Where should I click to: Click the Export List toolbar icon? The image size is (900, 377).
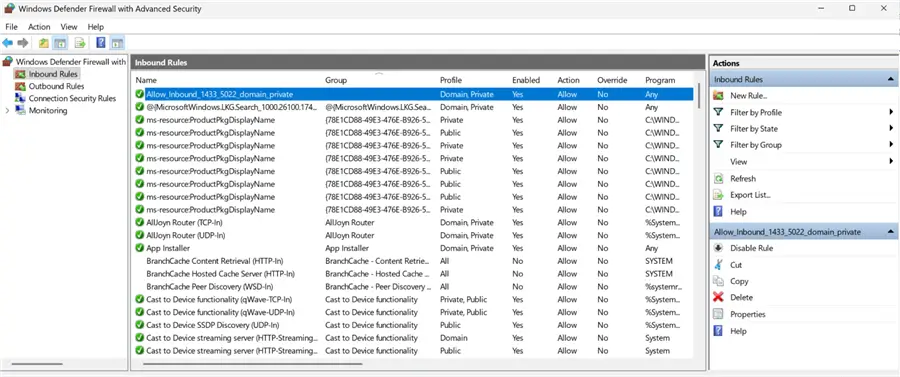pyautogui.click(x=80, y=42)
